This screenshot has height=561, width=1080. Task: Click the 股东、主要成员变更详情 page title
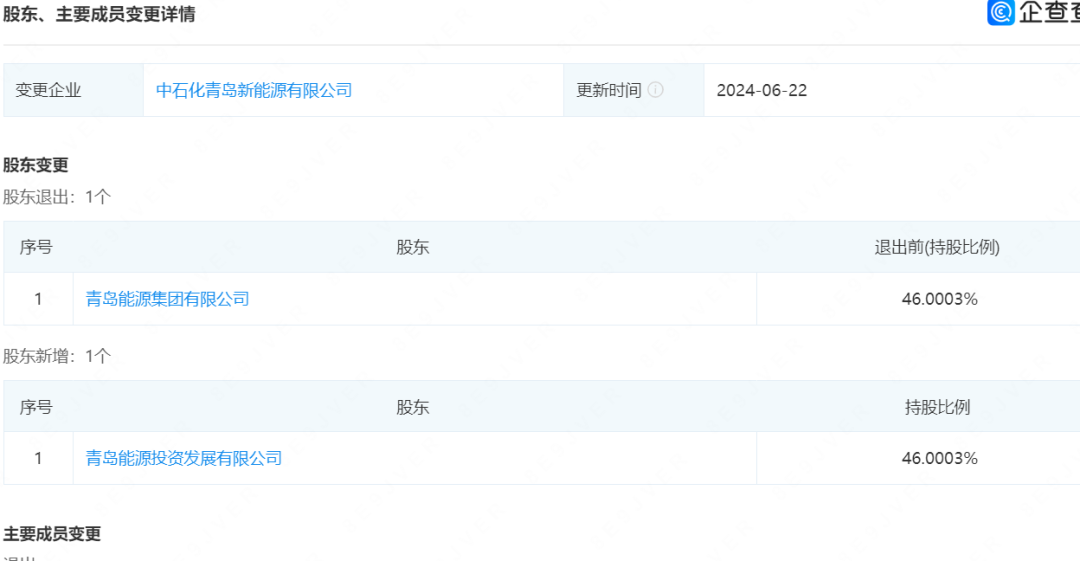point(99,14)
